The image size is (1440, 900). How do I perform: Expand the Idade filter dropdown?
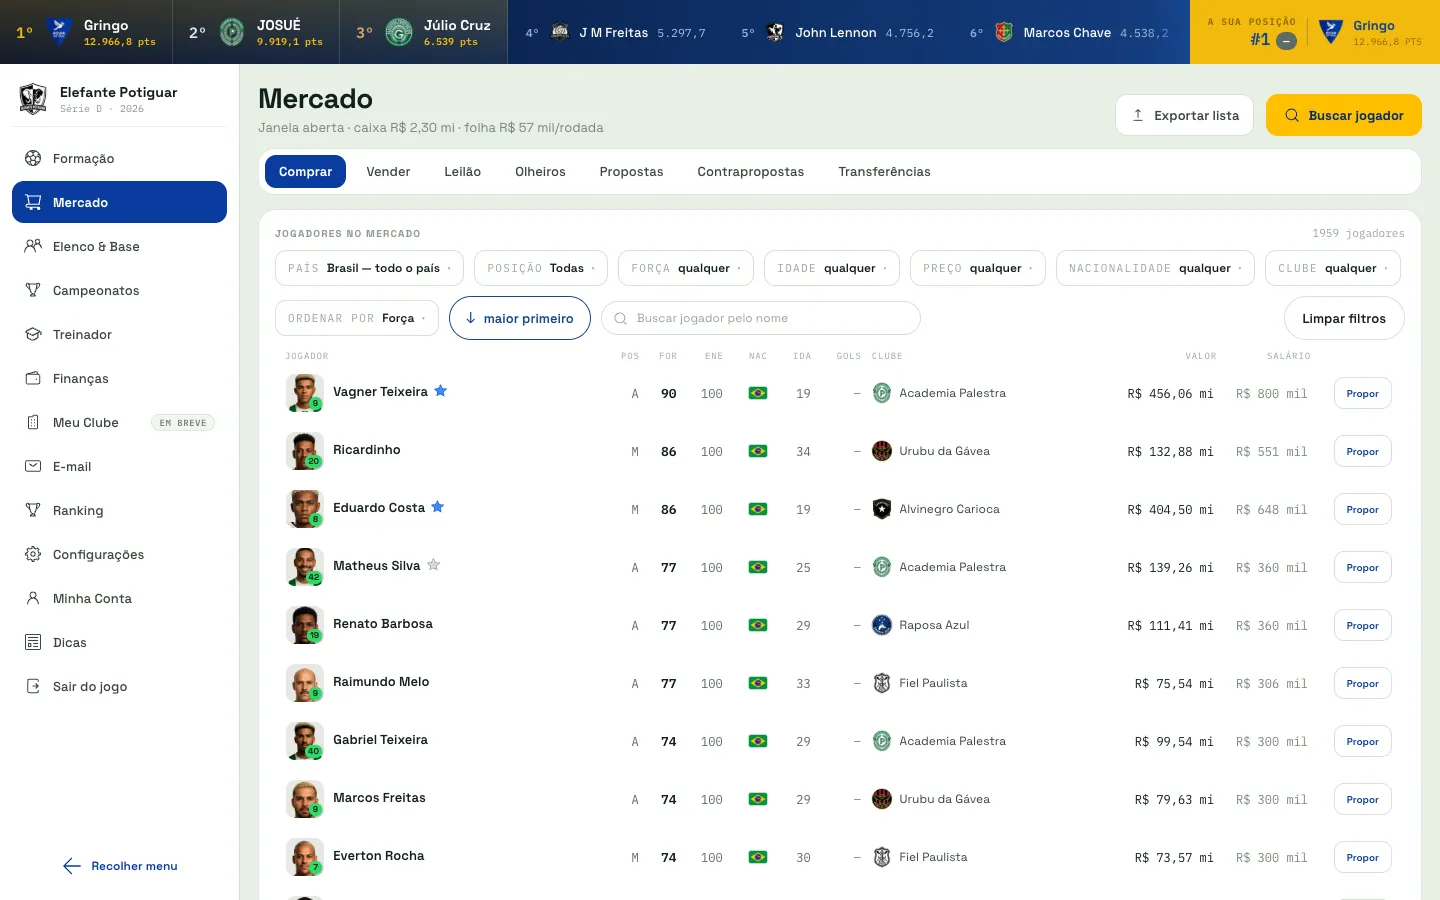[832, 268]
